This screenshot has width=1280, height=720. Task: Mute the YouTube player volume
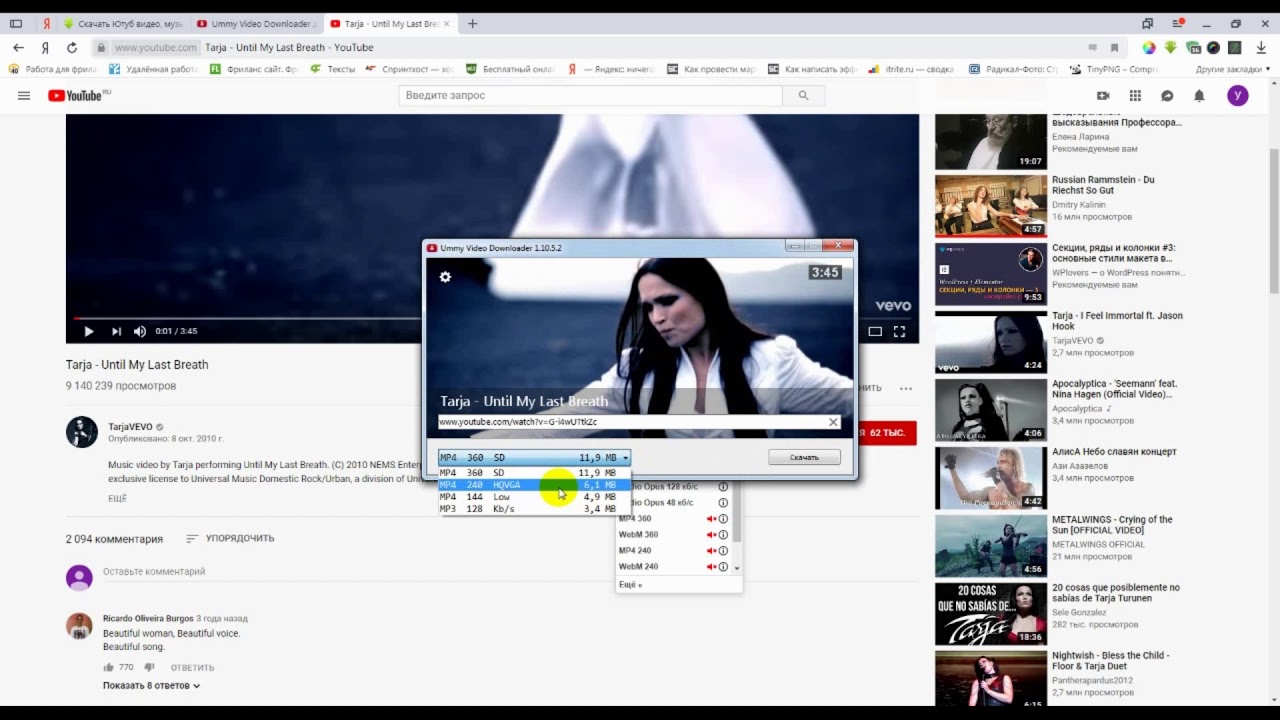click(140, 331)
